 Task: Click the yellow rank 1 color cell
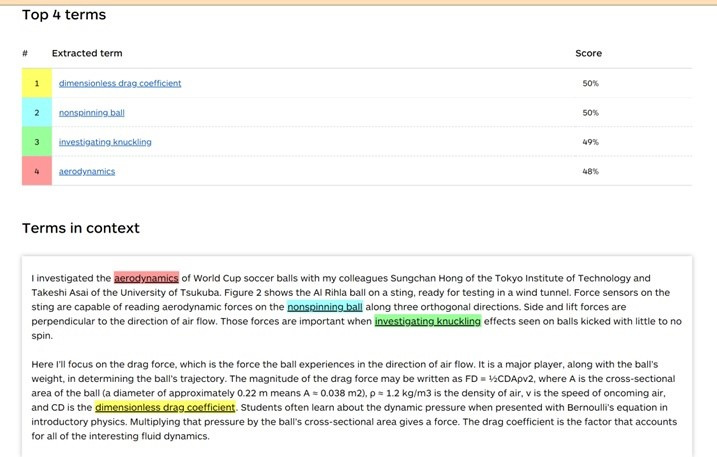click(x=37, y=83)
